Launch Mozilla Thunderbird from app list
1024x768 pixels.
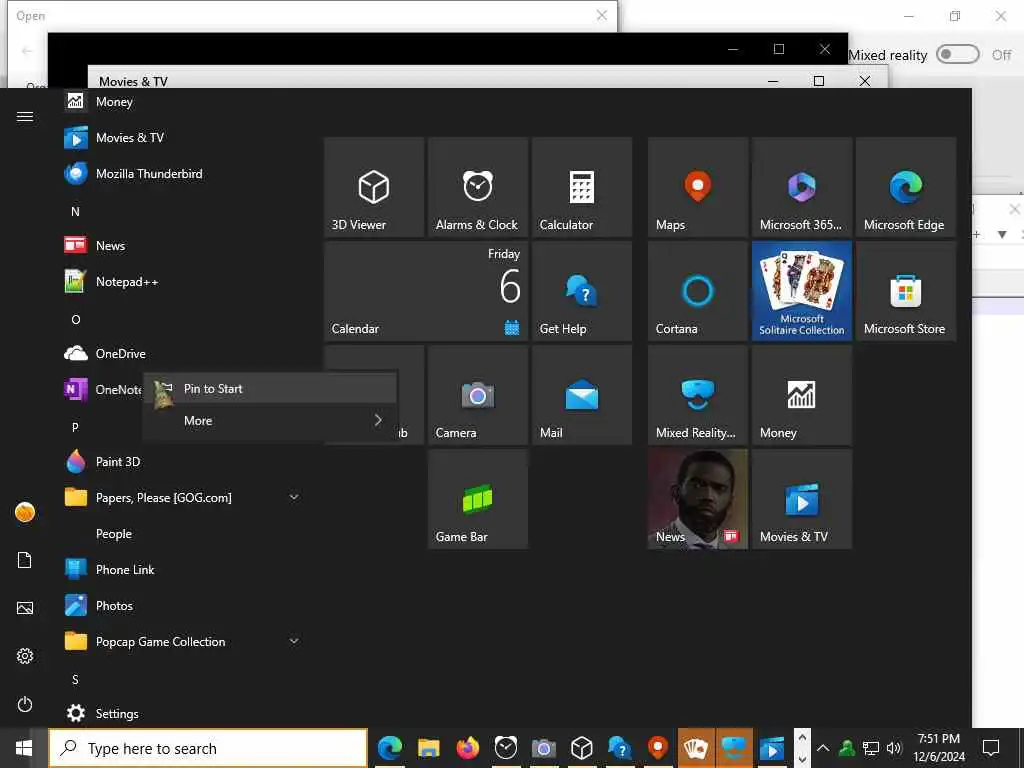pyautogui.click(x=183, y=174)
